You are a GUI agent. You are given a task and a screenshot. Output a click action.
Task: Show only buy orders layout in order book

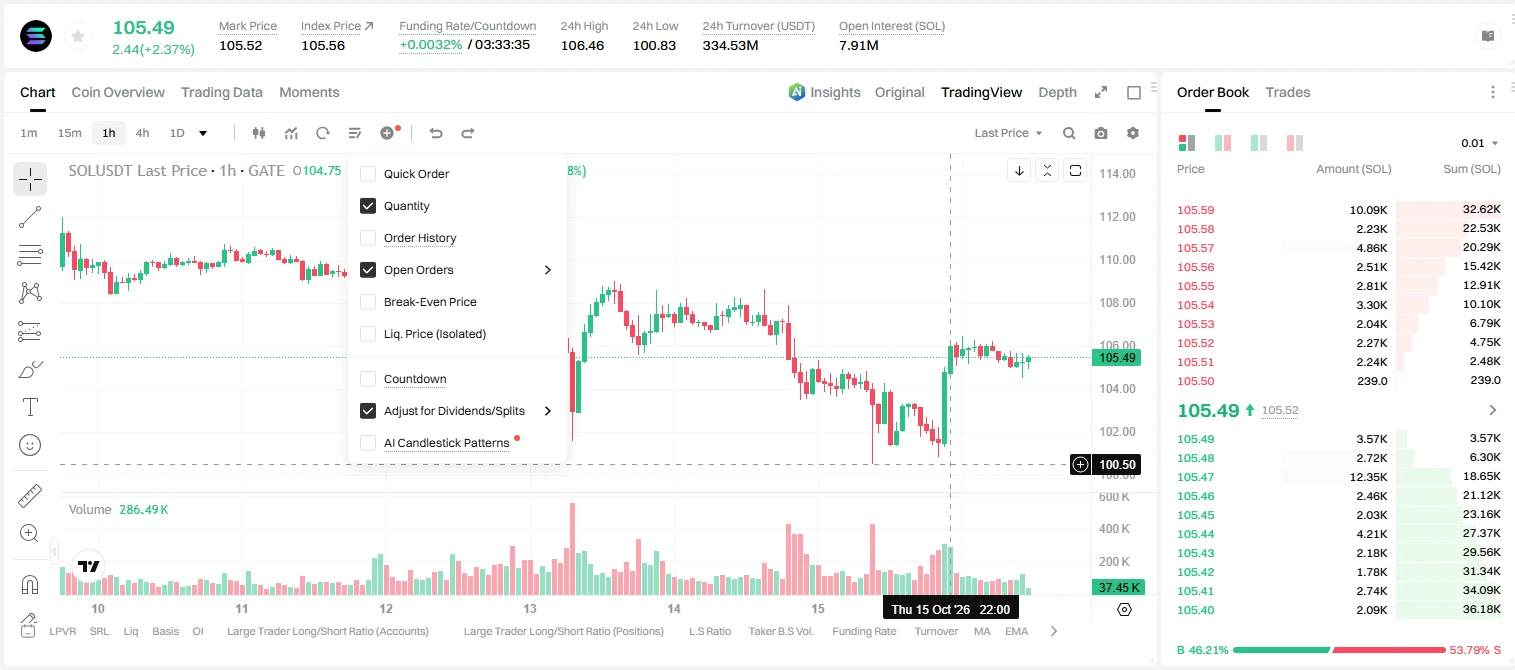1259,143
